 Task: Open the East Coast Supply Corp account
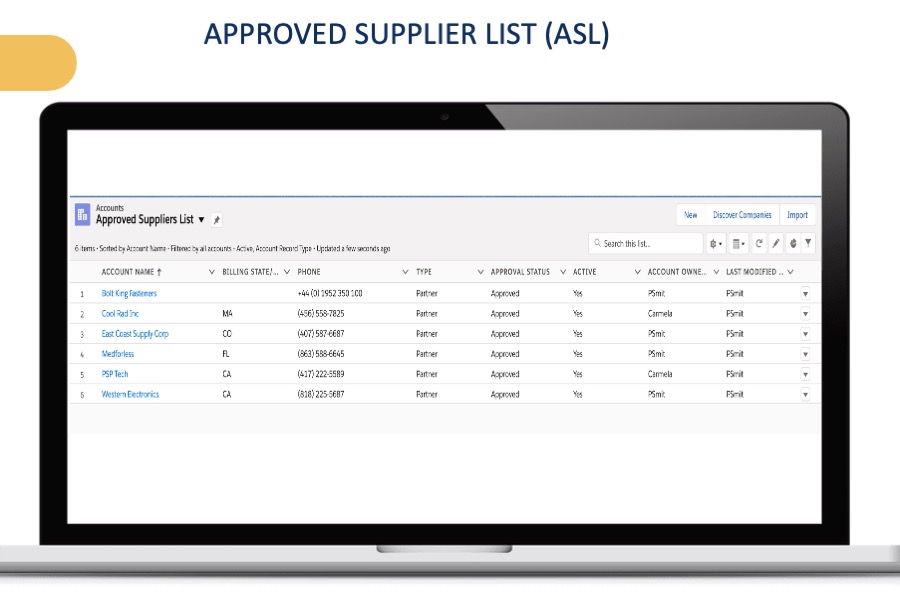click(135, 334)
